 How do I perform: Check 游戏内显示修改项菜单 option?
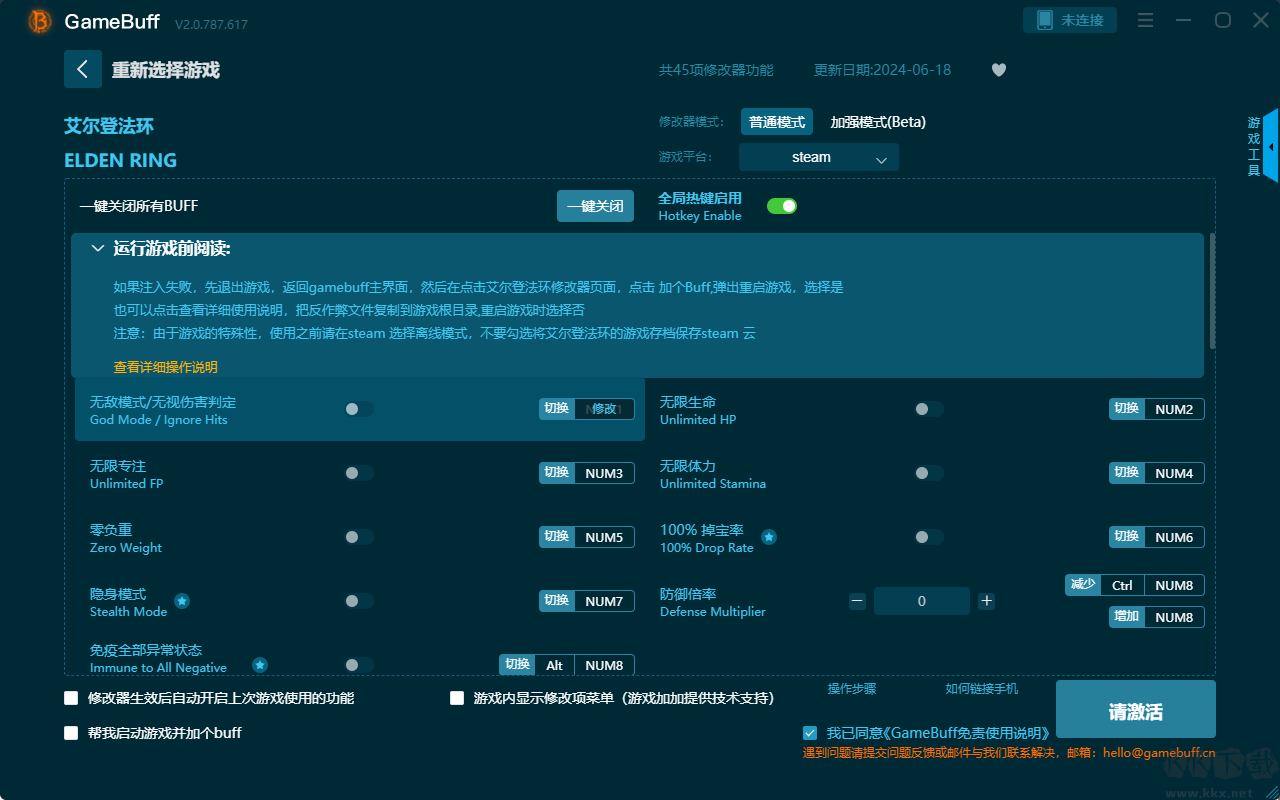click(457, 698)
